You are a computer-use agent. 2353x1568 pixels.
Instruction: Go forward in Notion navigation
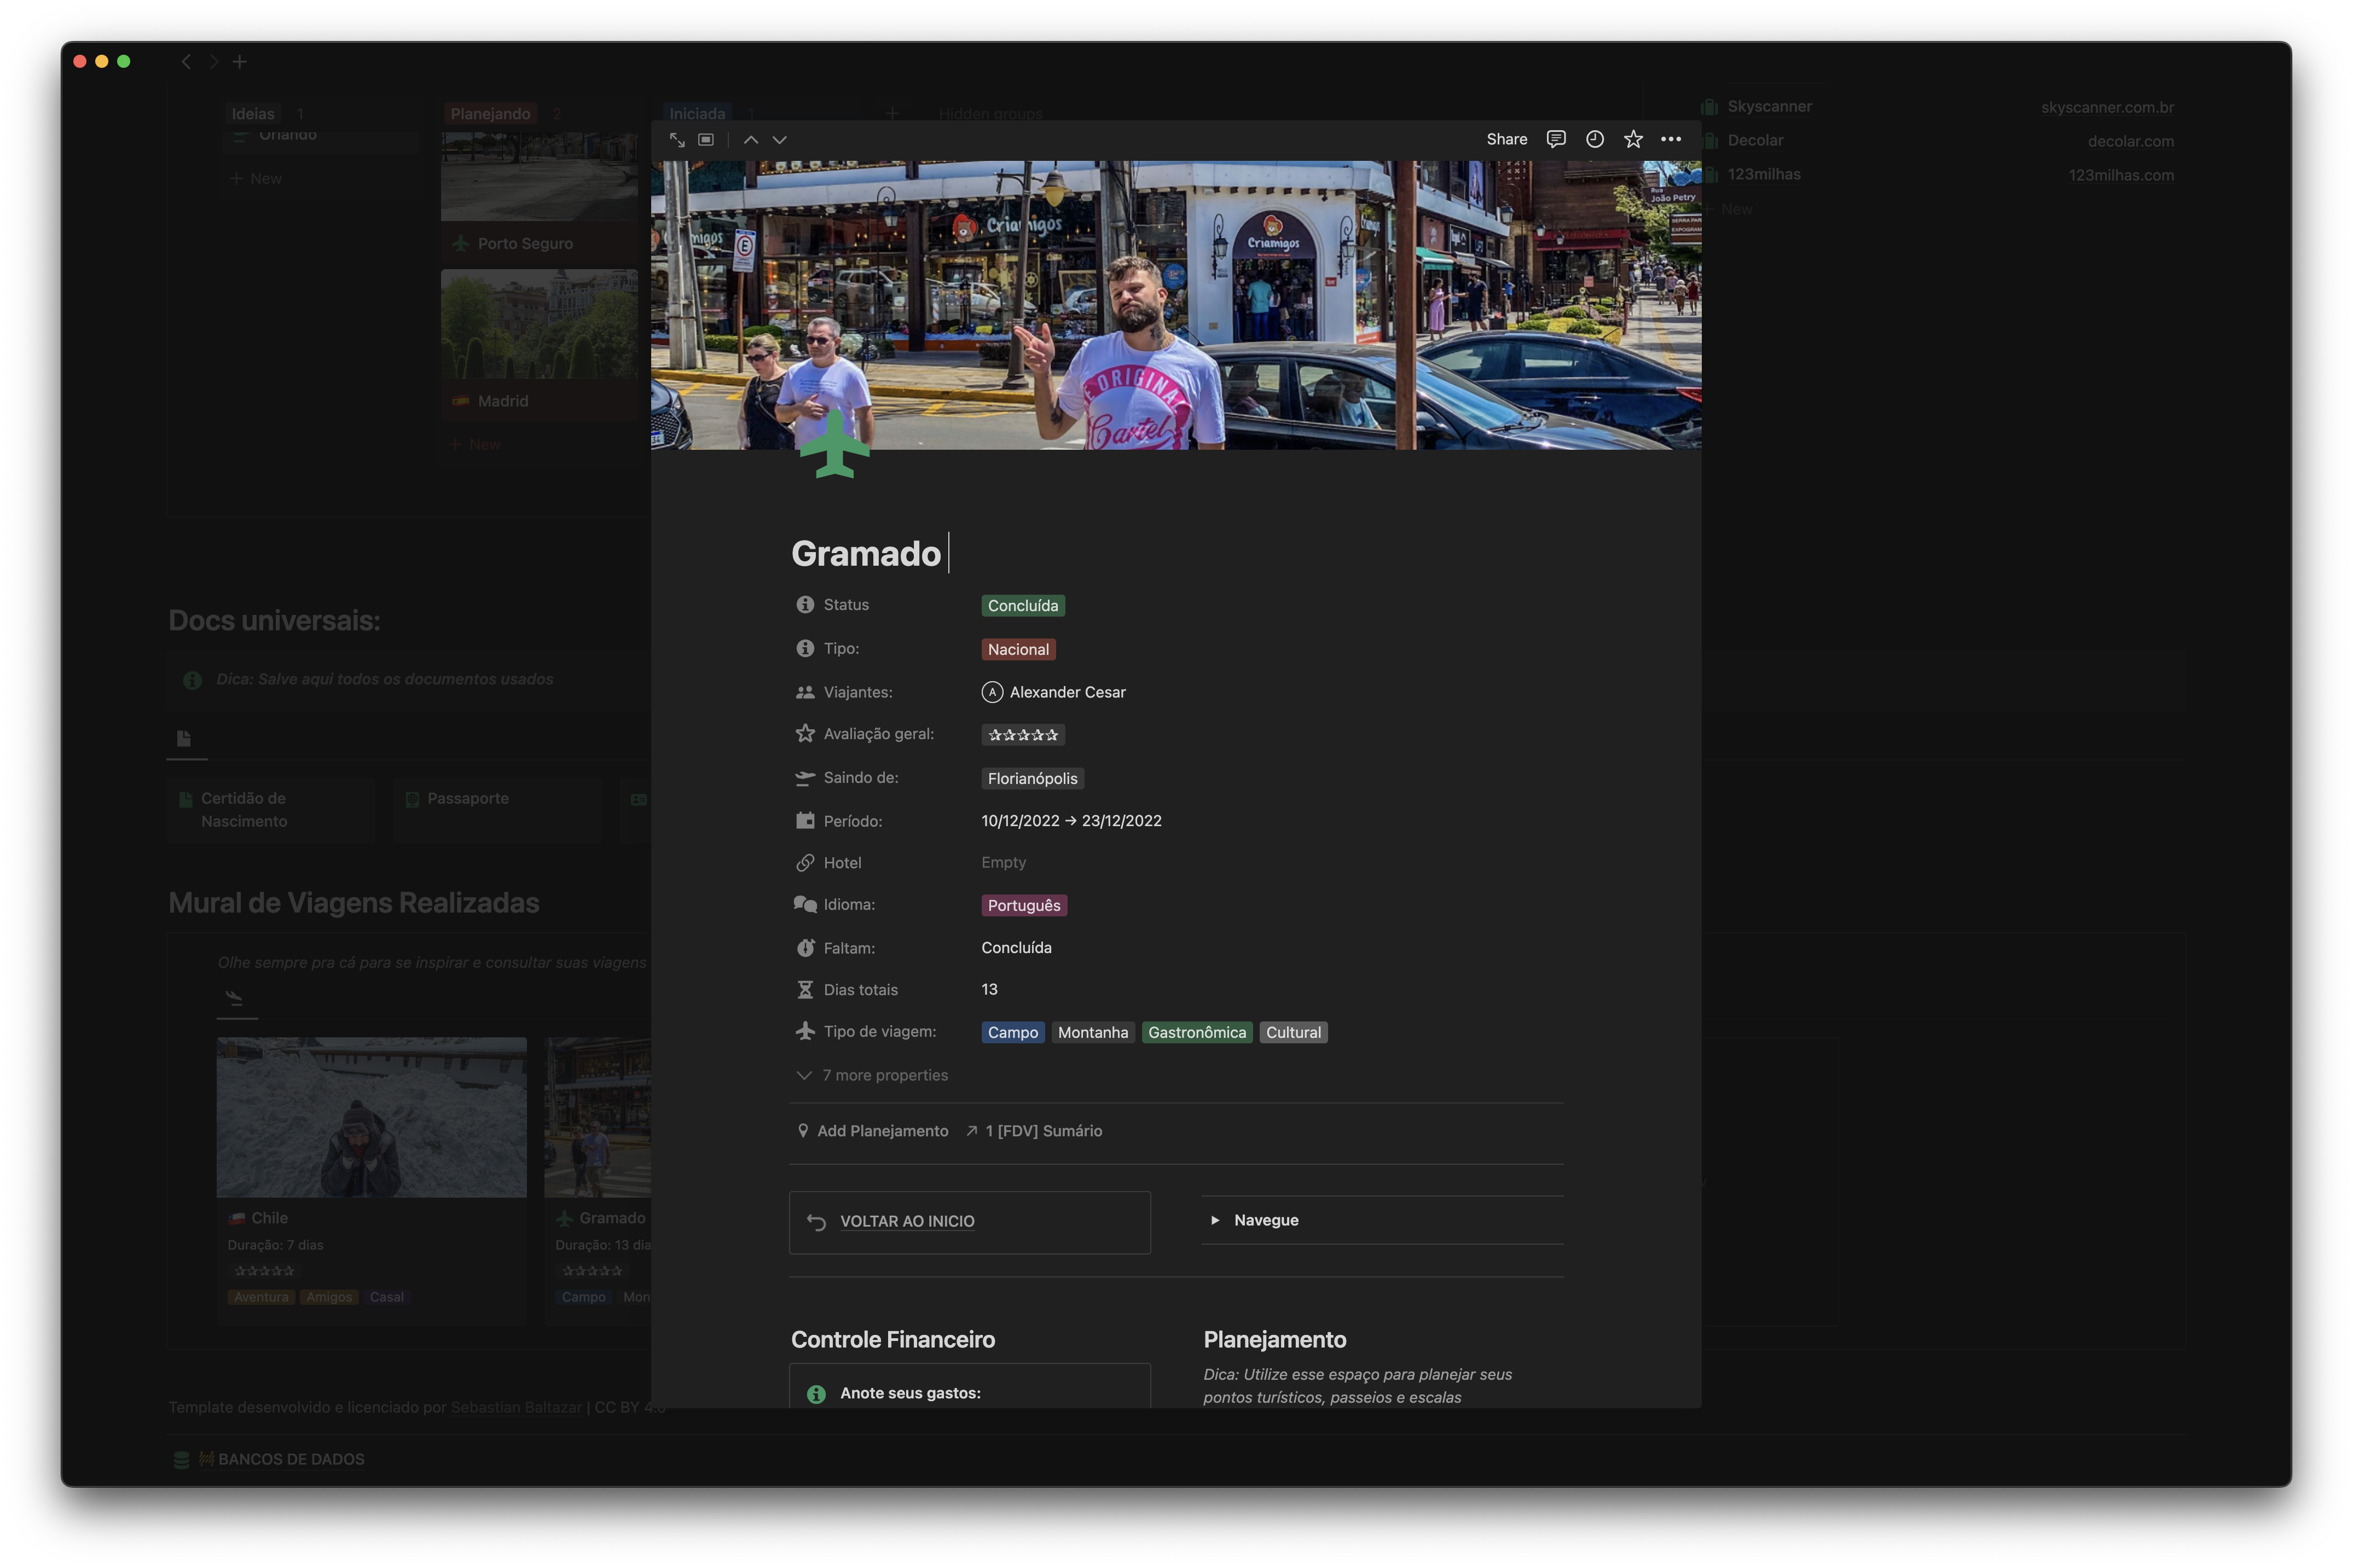click(x=213, y=62)
